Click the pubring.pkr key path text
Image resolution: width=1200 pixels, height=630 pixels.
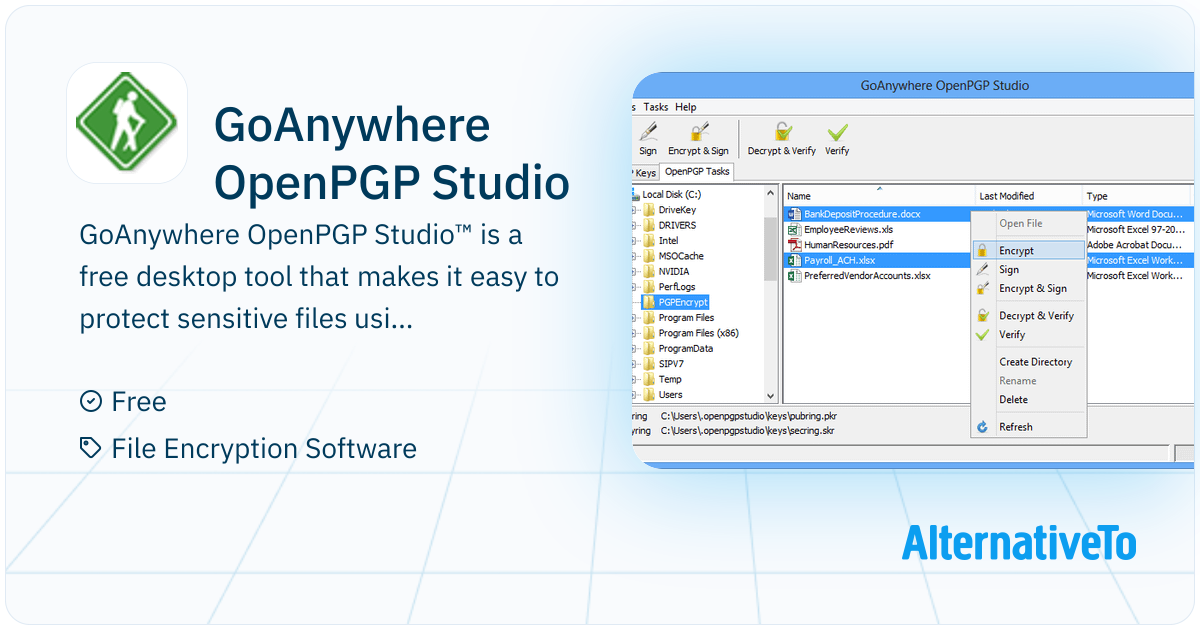[748, 415]
